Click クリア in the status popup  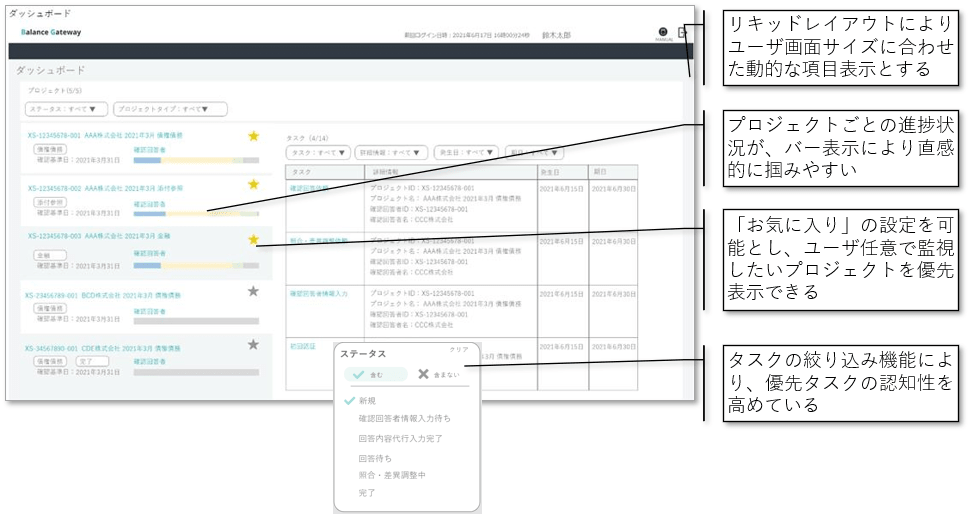coord(458,350)
